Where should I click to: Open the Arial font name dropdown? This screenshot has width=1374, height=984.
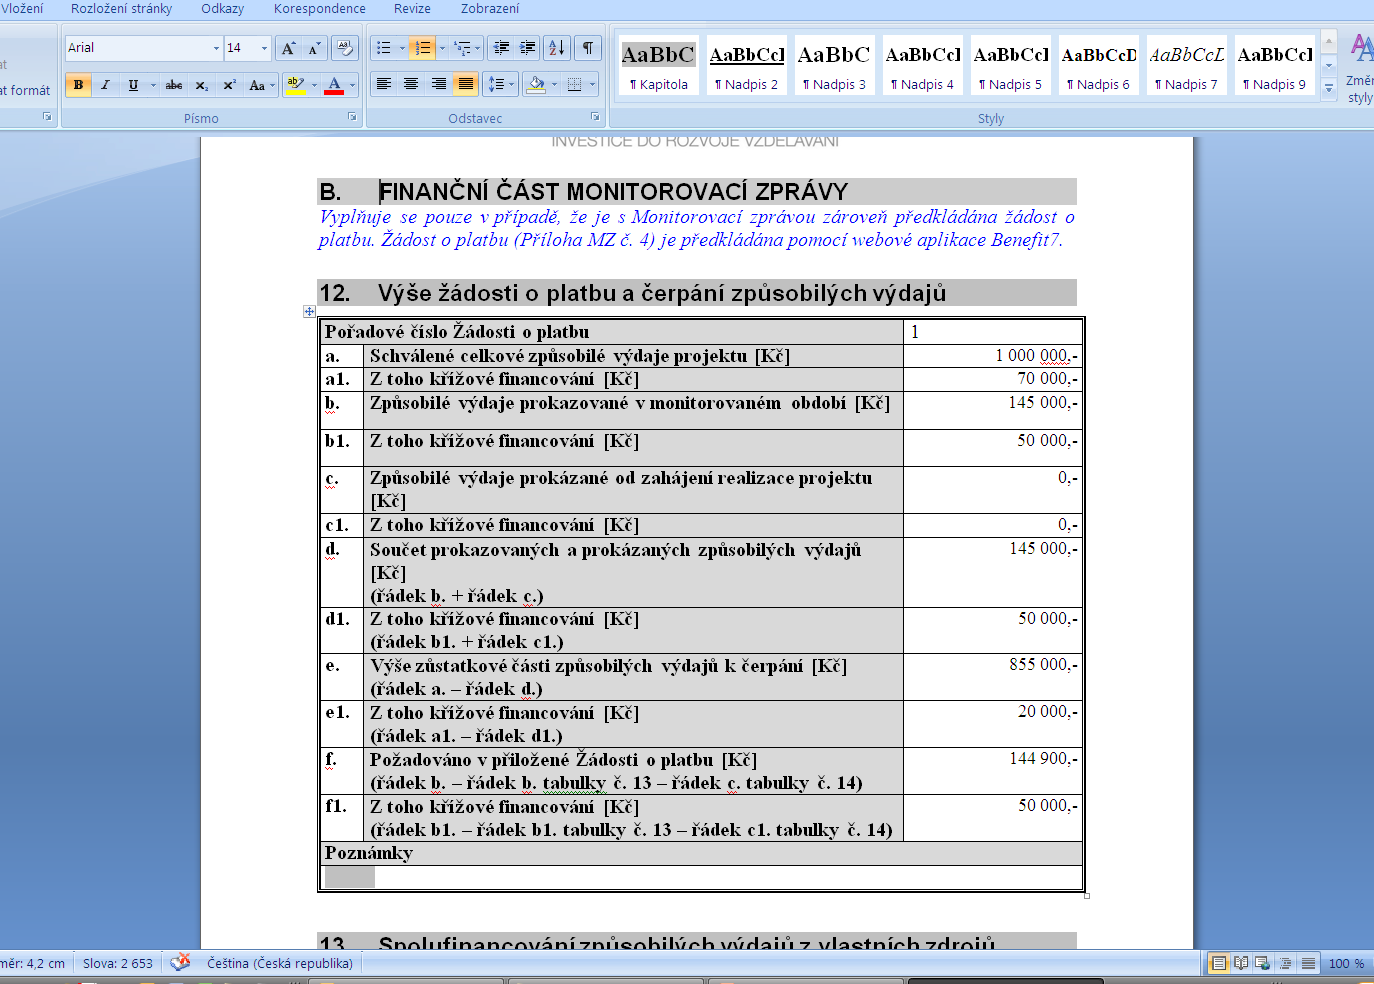[x=216, y=48]
